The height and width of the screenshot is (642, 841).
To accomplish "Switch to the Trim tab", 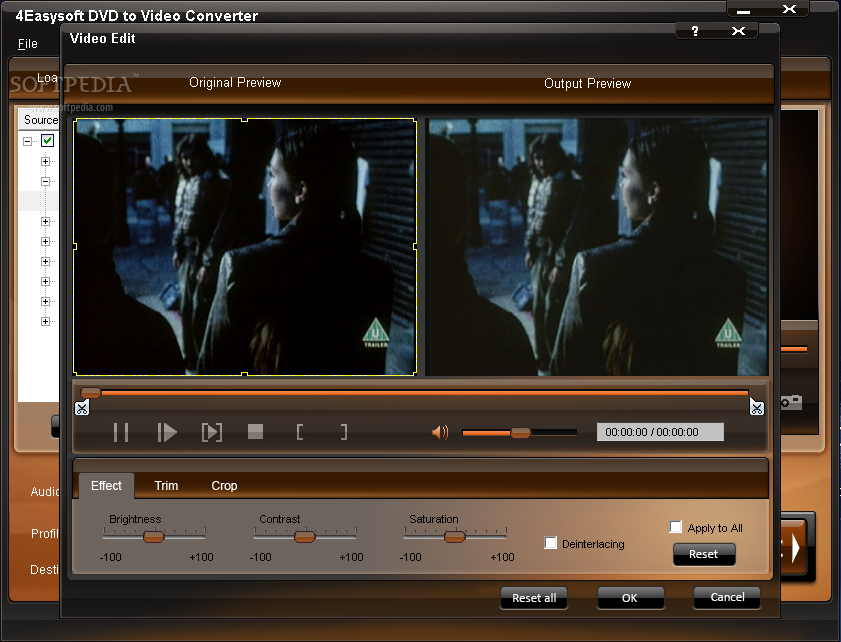I will coord(166,485).
